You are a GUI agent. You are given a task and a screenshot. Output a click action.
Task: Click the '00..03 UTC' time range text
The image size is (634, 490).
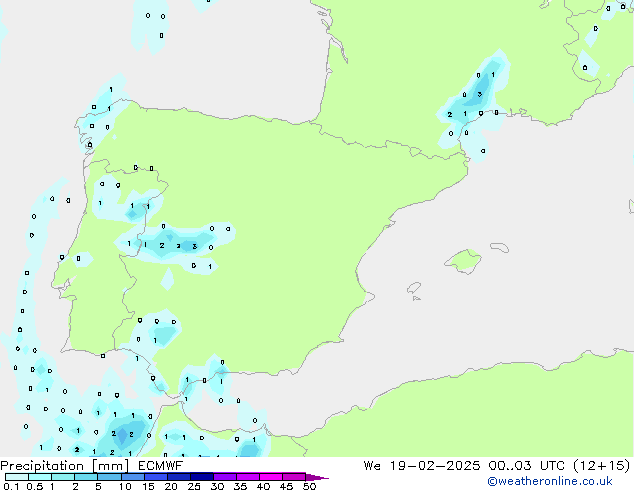click(526, 466)
